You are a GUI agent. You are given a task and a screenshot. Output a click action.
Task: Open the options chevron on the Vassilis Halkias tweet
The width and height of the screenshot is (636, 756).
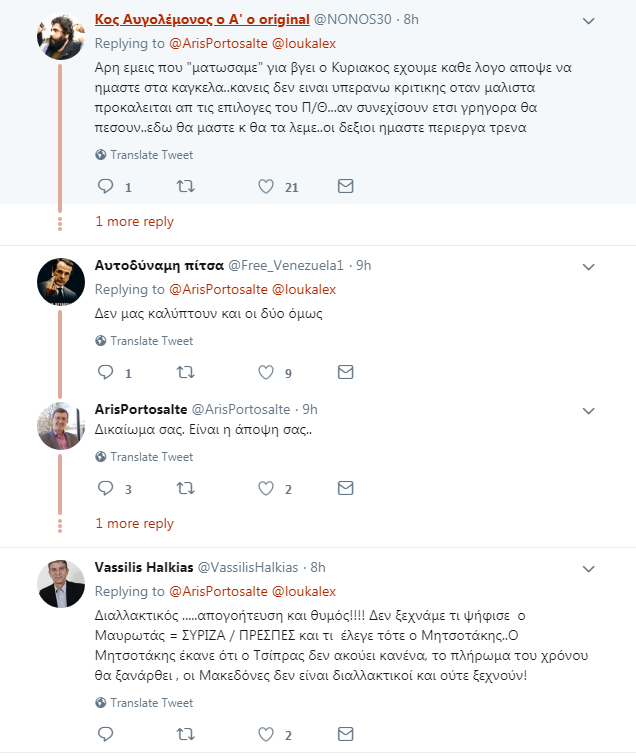[x=588, y=569]
